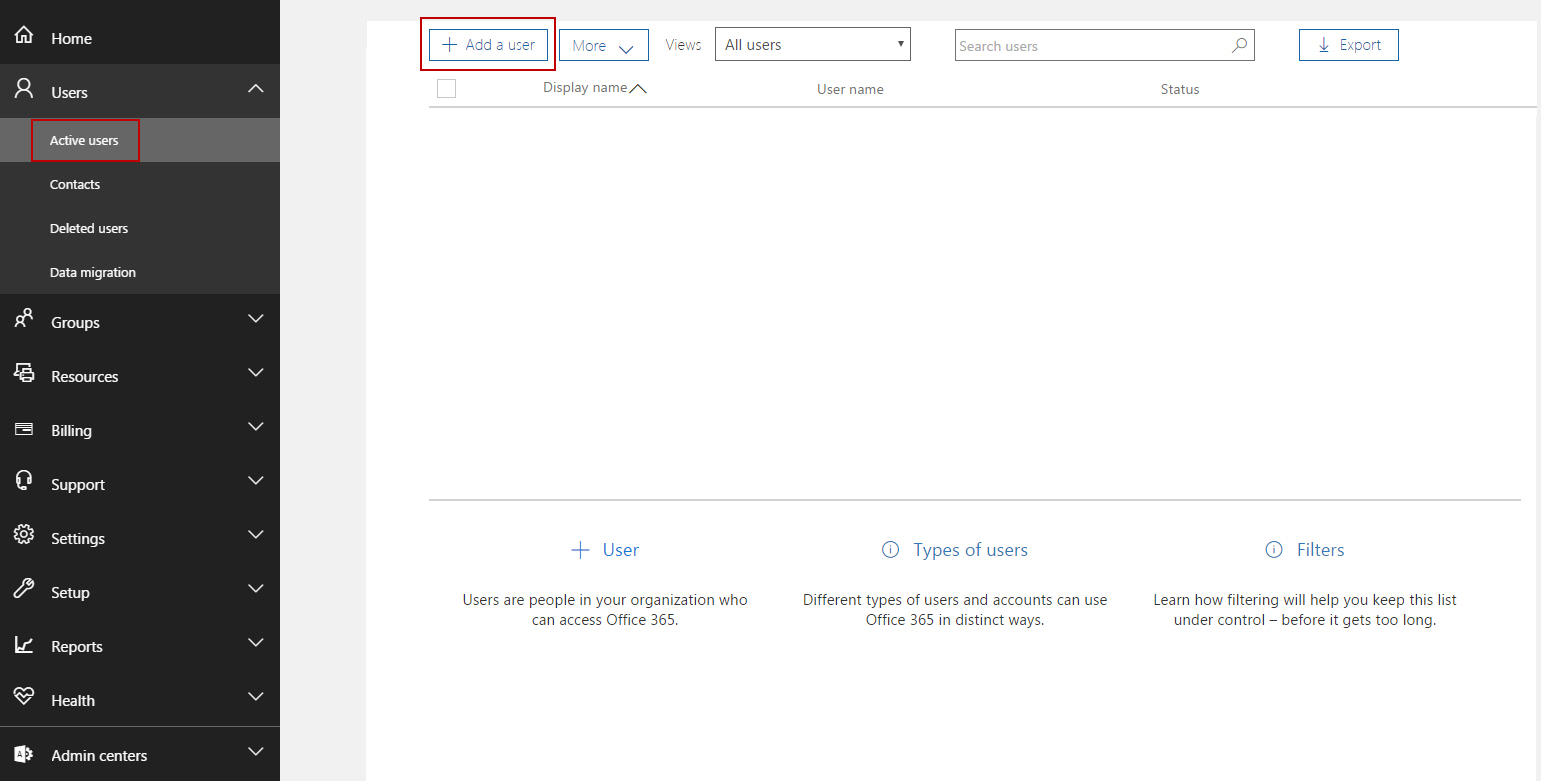Click the Support headset icon

pyautogui.click(x=24, y=483)
